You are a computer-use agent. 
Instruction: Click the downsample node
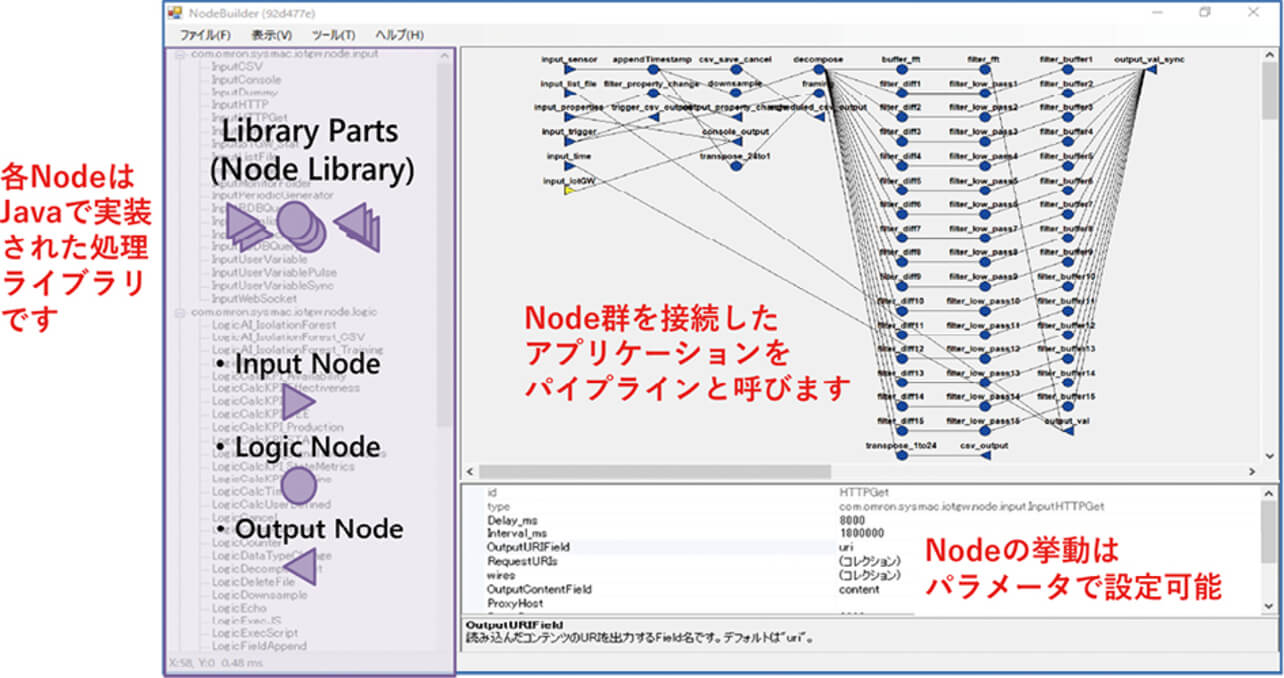click(x=735, y=94)
